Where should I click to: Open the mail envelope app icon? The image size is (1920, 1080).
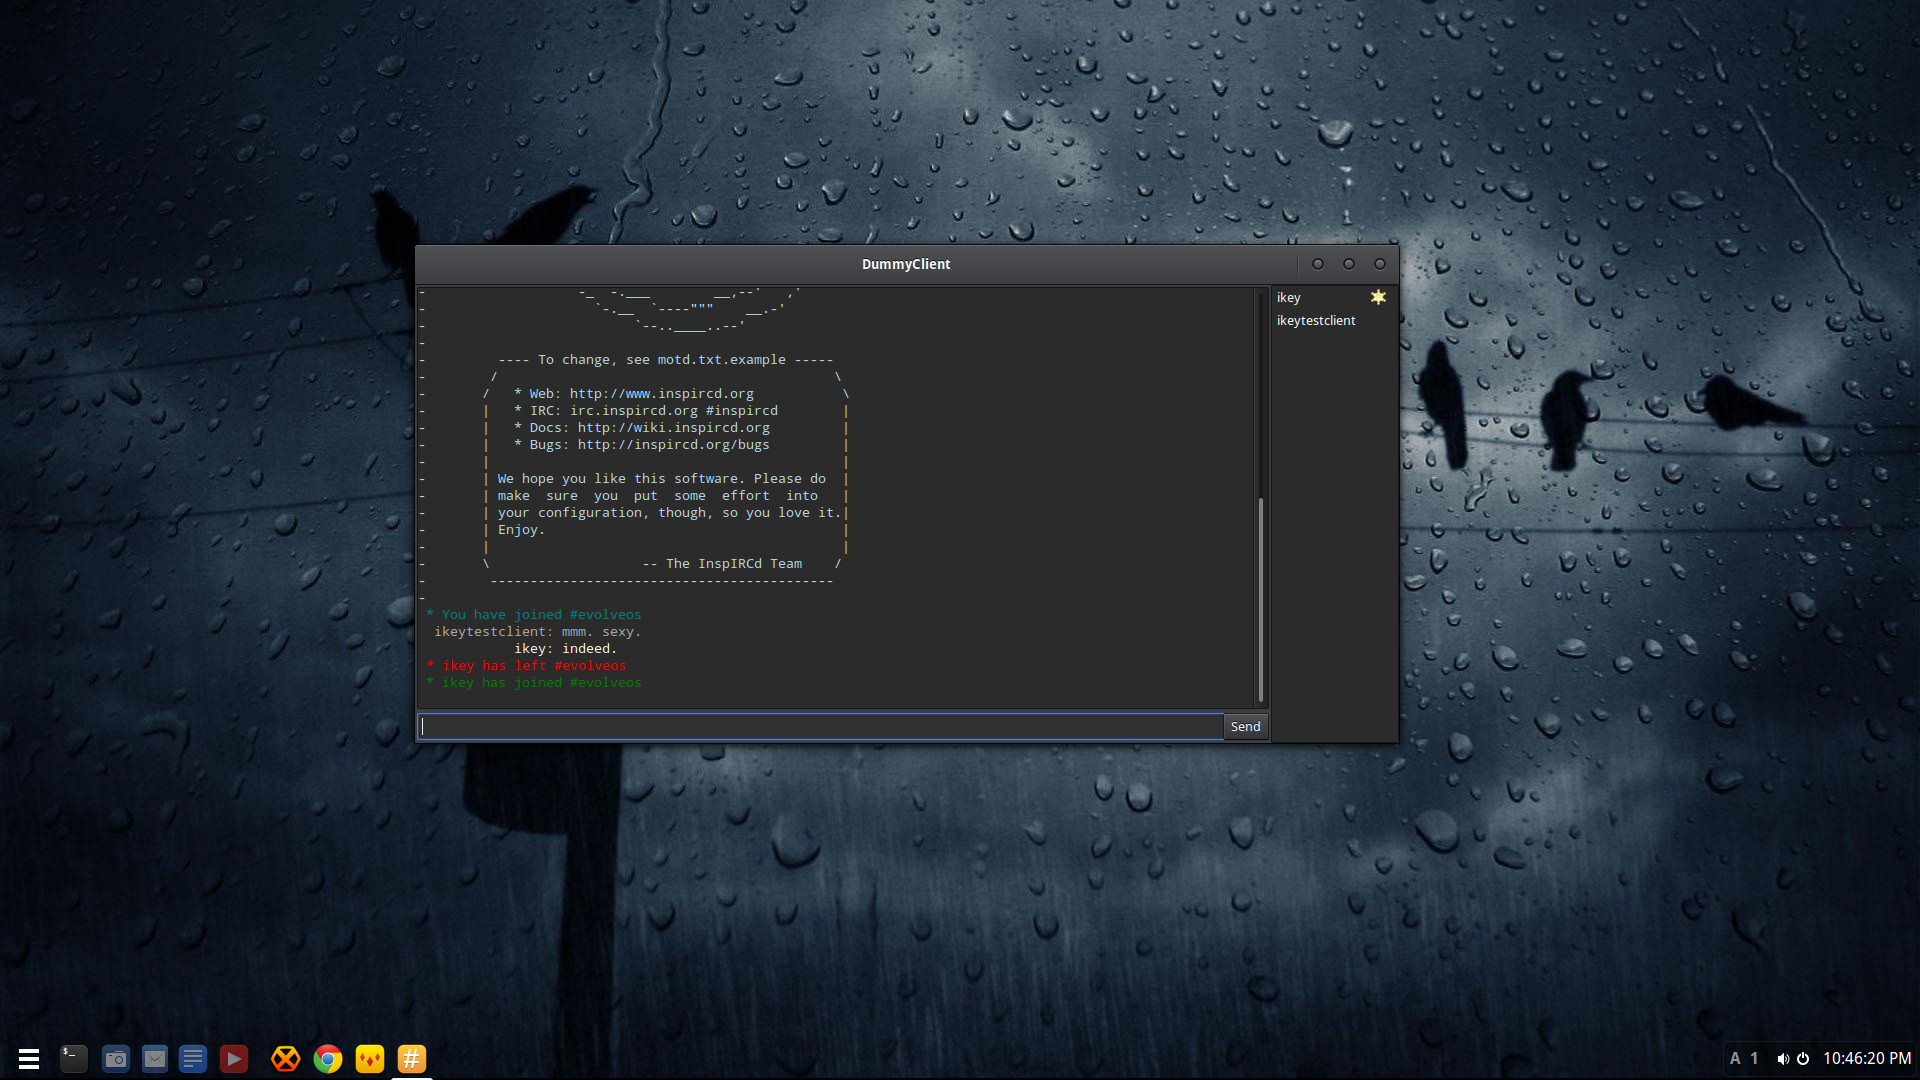(x=155, y=1058)
